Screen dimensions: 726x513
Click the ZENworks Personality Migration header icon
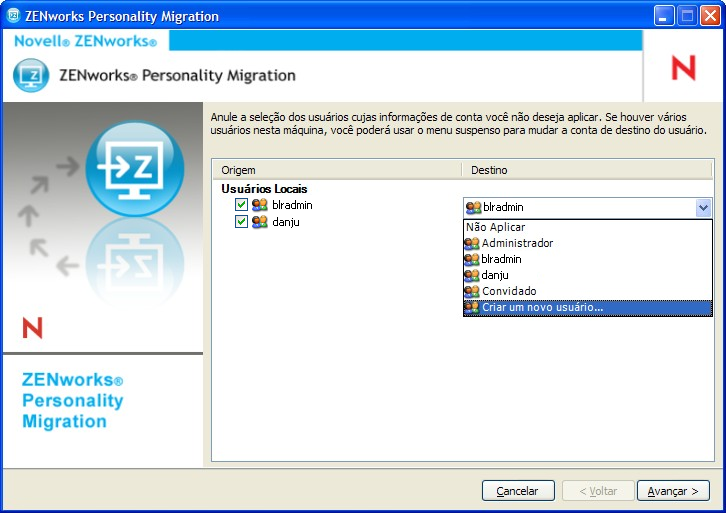[x=31, y=75]
